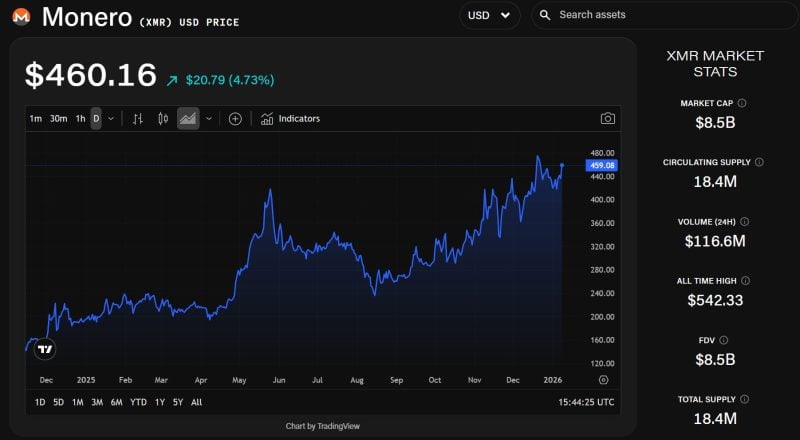
Task: Expand the time interval dropdown arrow
Action: (x=110, y=119)
